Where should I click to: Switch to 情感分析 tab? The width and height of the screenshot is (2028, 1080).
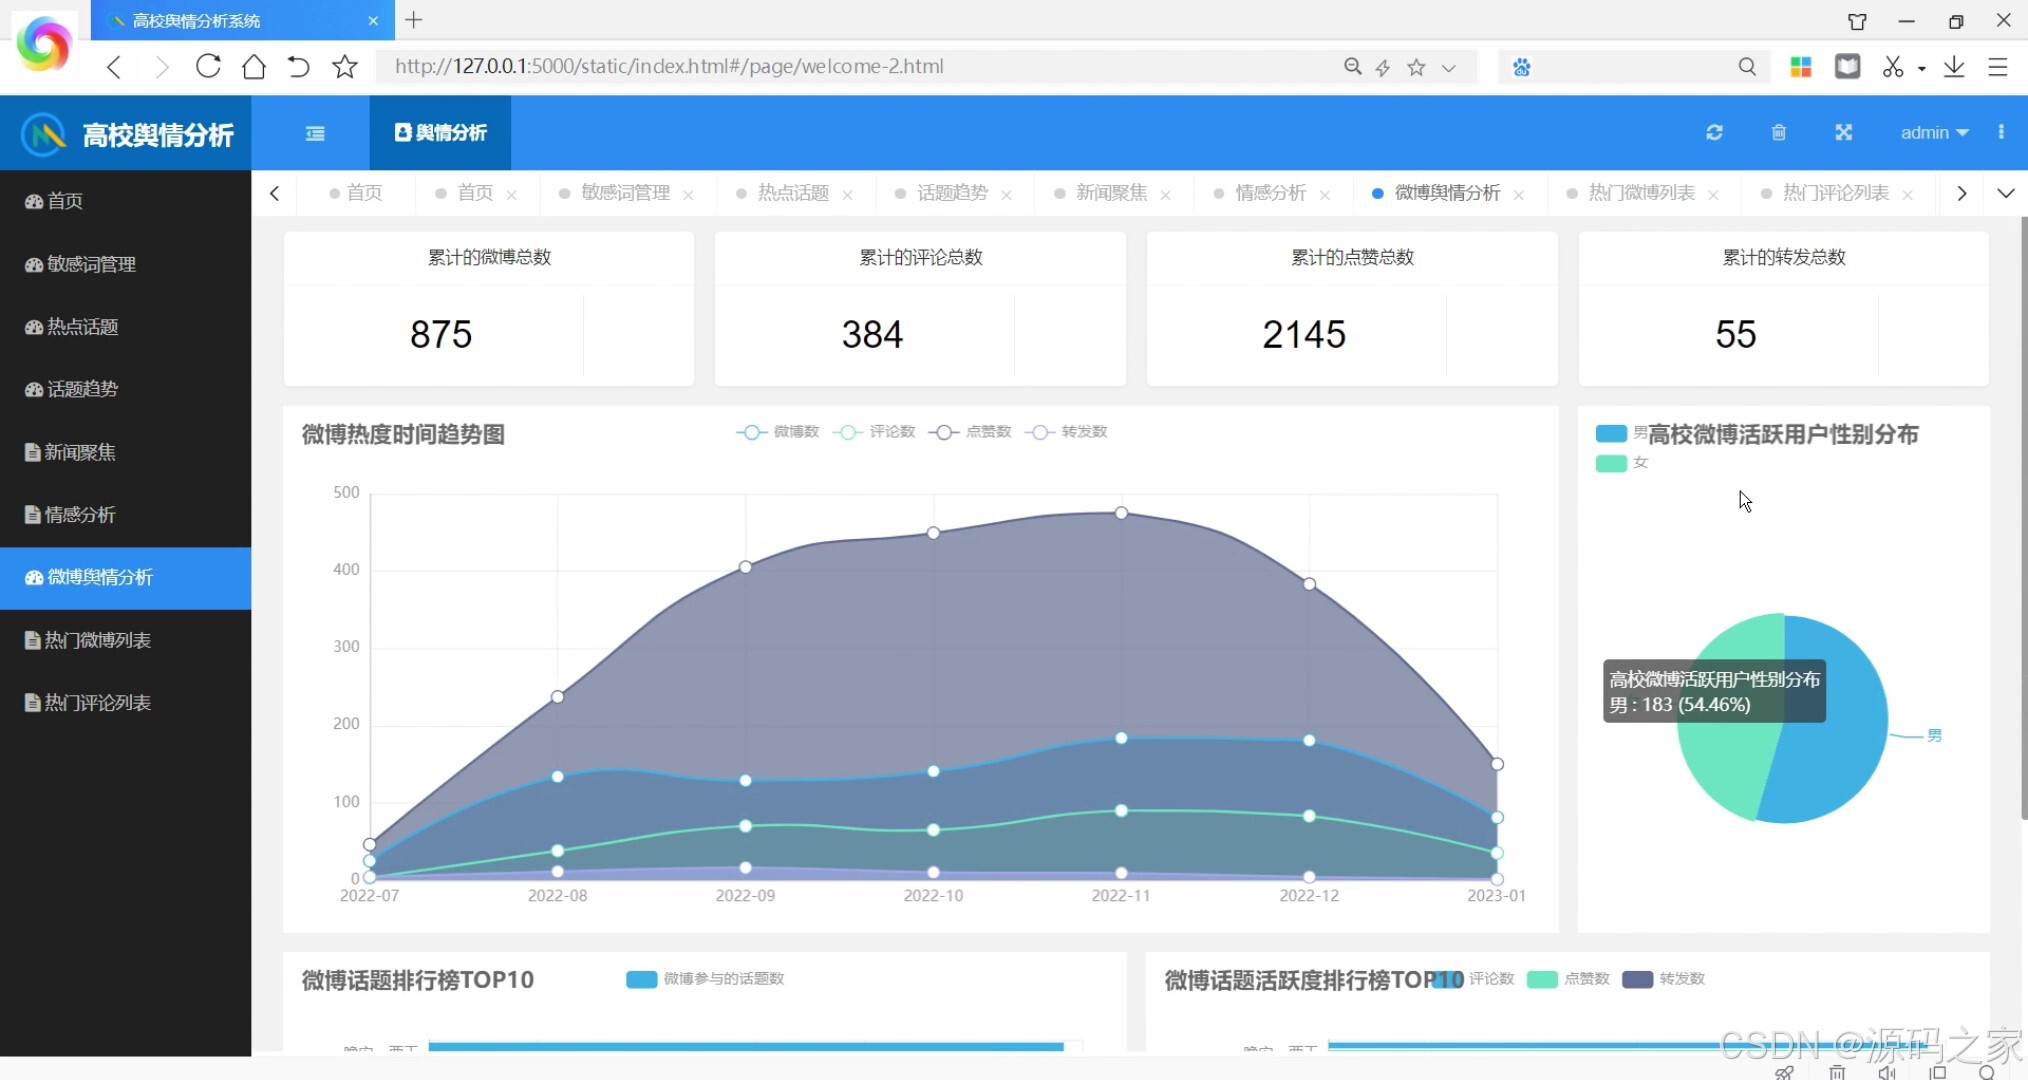[x=1270, y=193]
